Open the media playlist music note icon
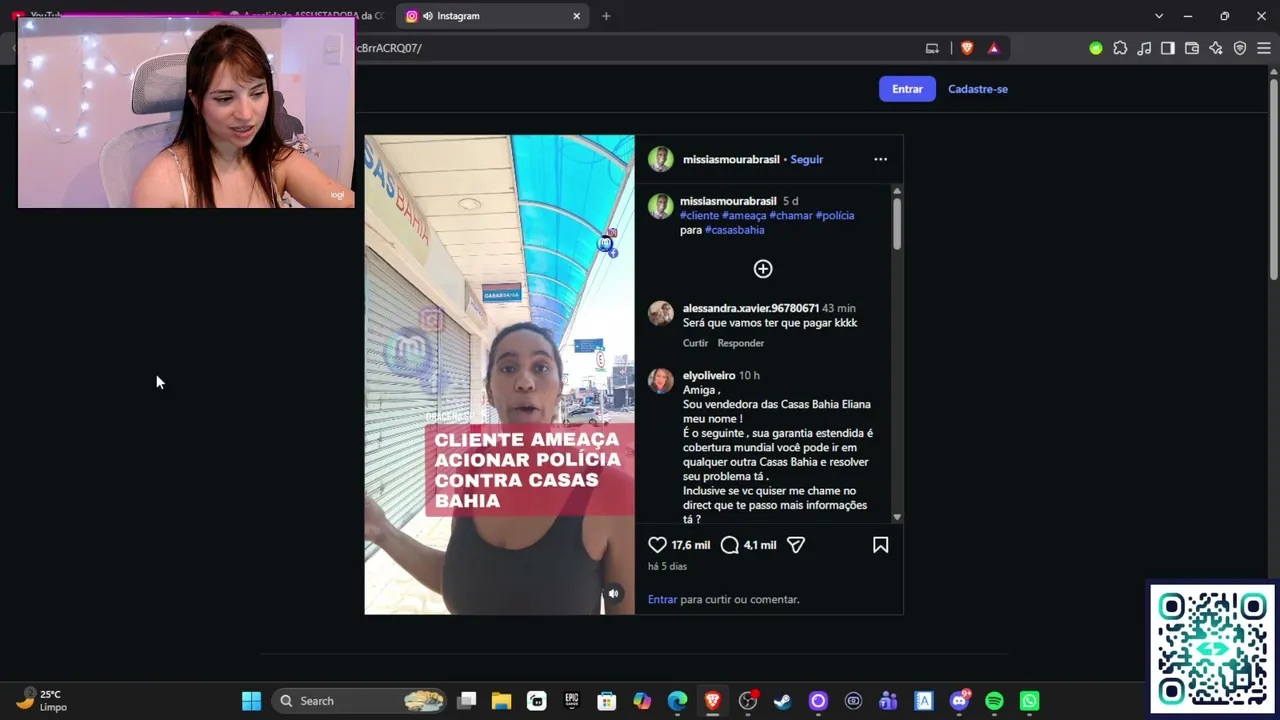 point(1144,48)
